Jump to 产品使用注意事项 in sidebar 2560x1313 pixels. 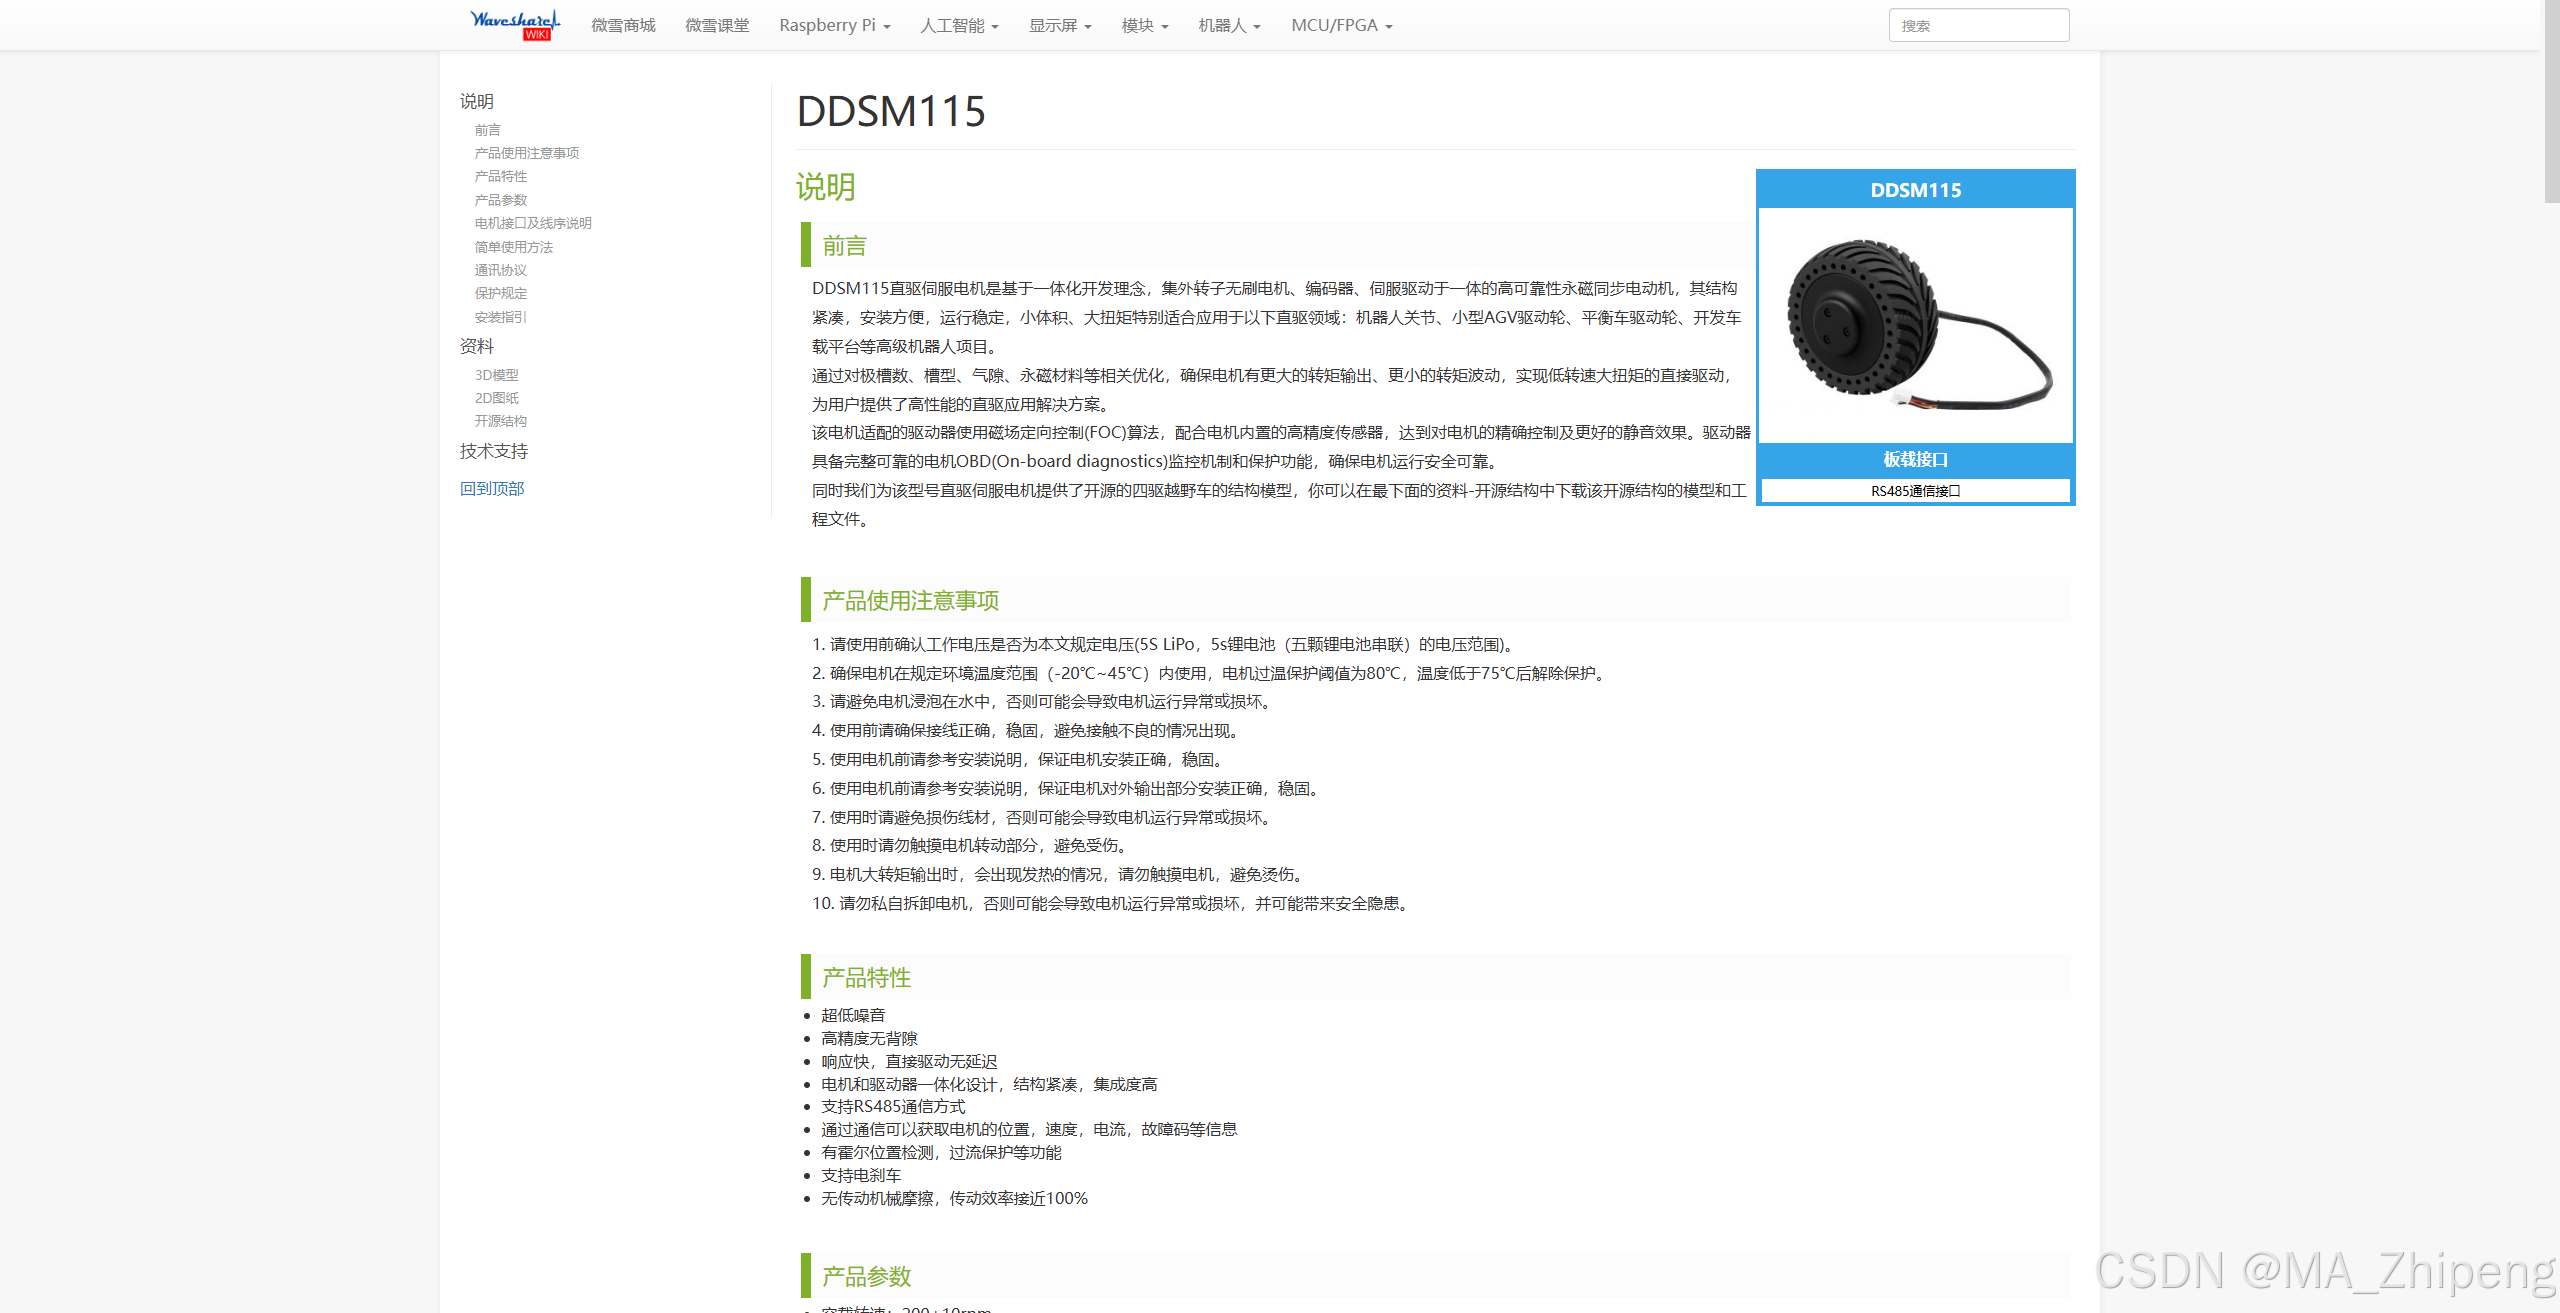coord(526,153)
